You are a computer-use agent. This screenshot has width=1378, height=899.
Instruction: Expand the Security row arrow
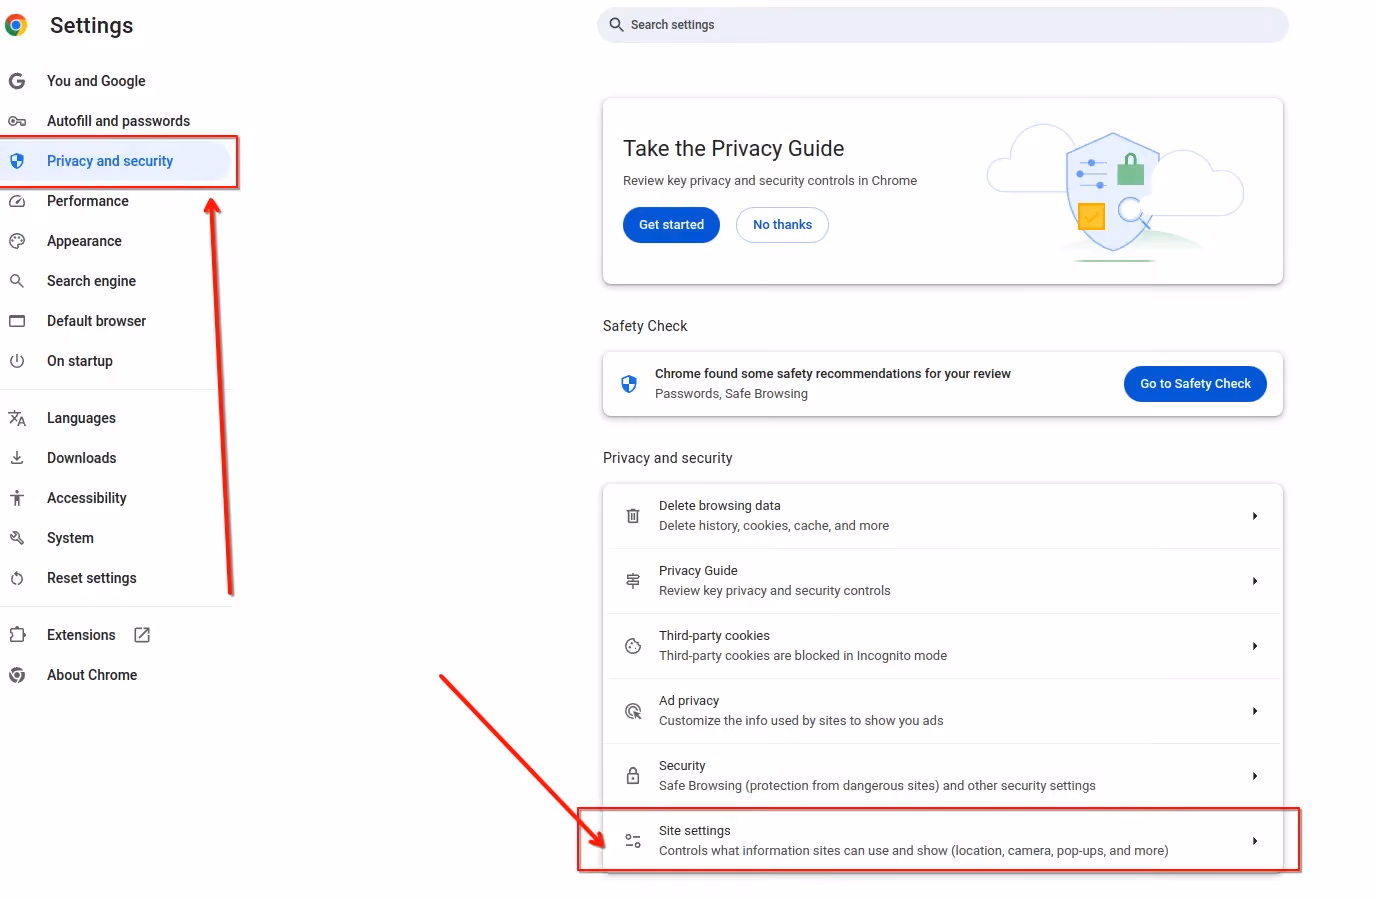tap(1255, 776)
